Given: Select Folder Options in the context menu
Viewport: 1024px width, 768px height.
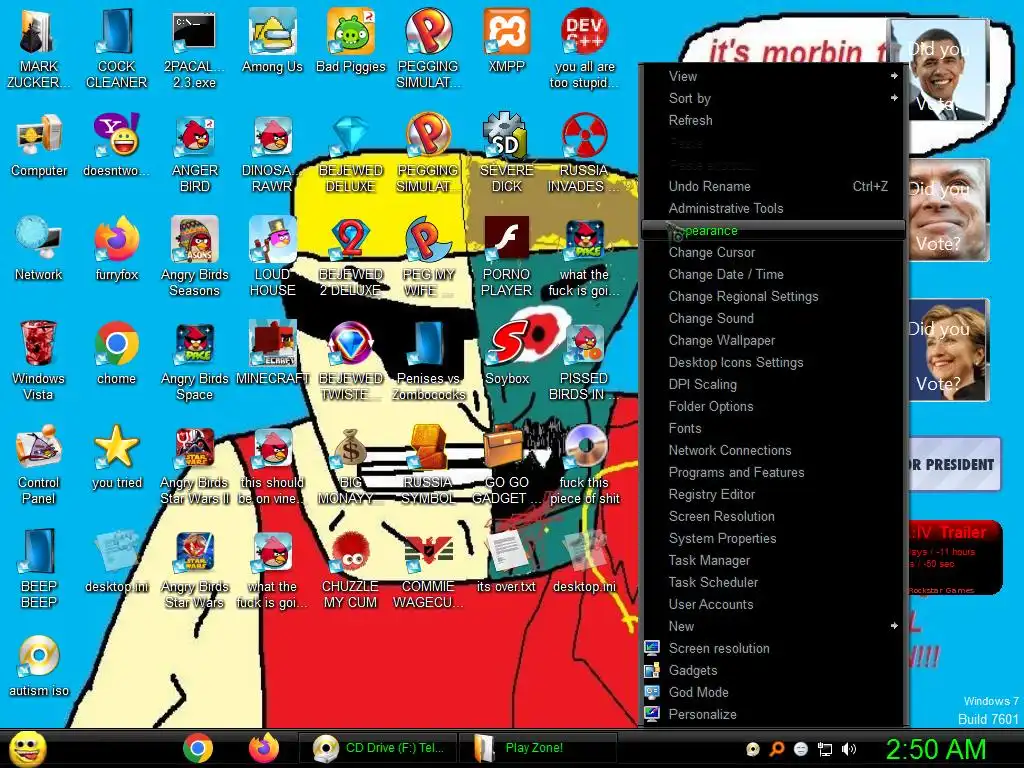Looking at the screenshot, I should pos(774,406).
